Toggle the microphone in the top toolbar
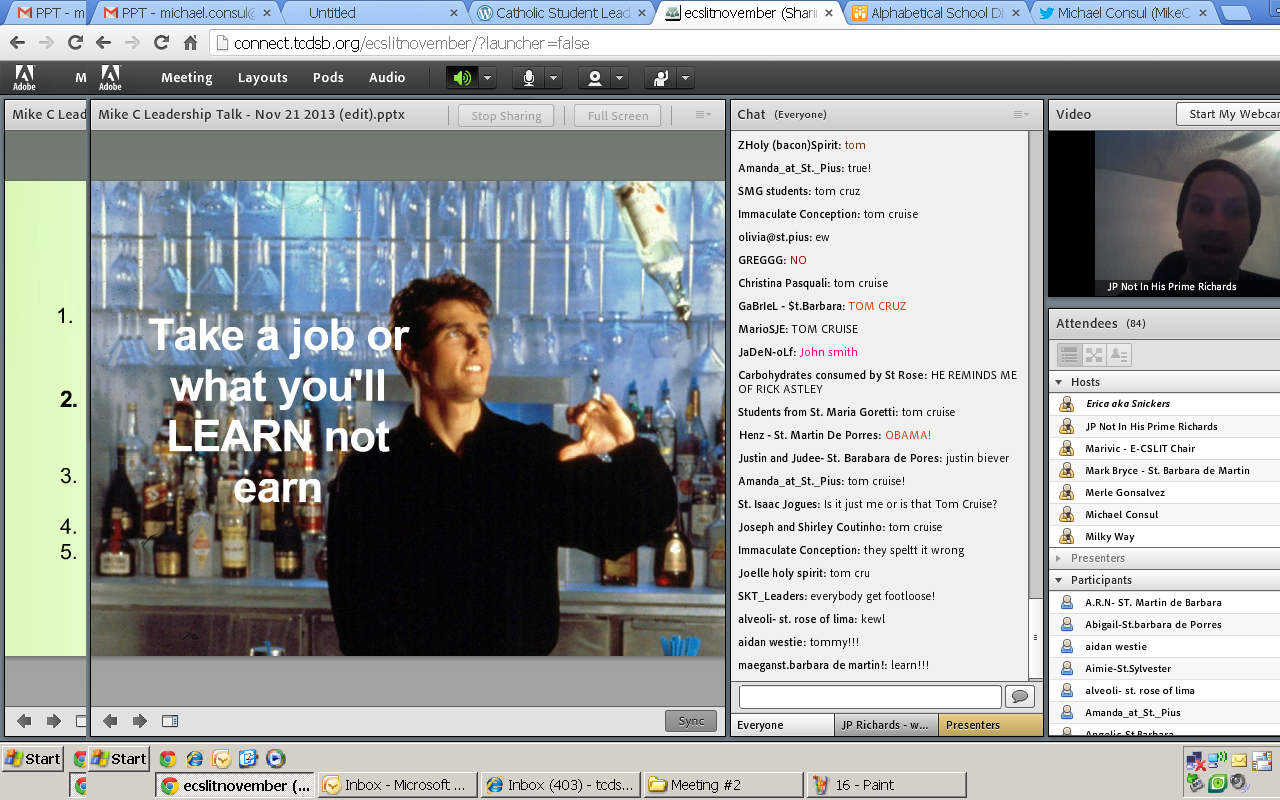This screenshot has width=1280, height=800. (x=528, y=78)
